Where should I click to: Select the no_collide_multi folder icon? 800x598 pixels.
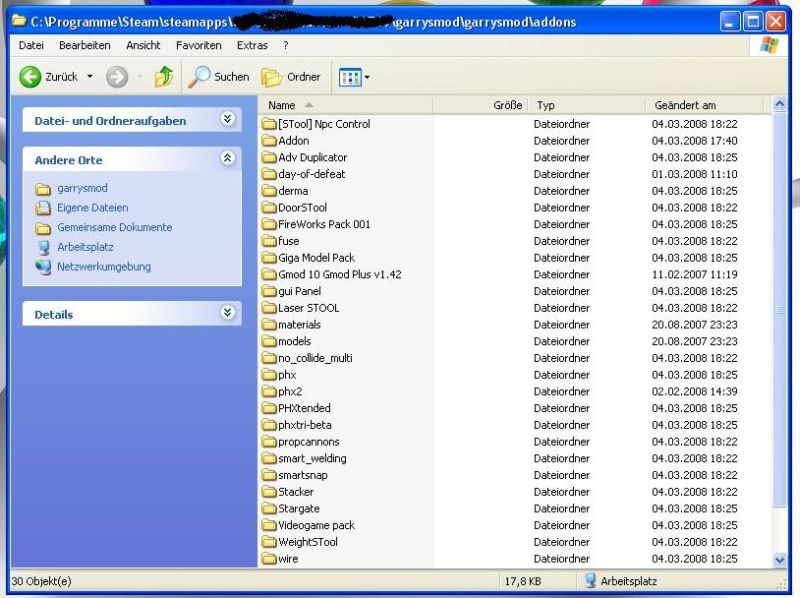tap(269, 358)
